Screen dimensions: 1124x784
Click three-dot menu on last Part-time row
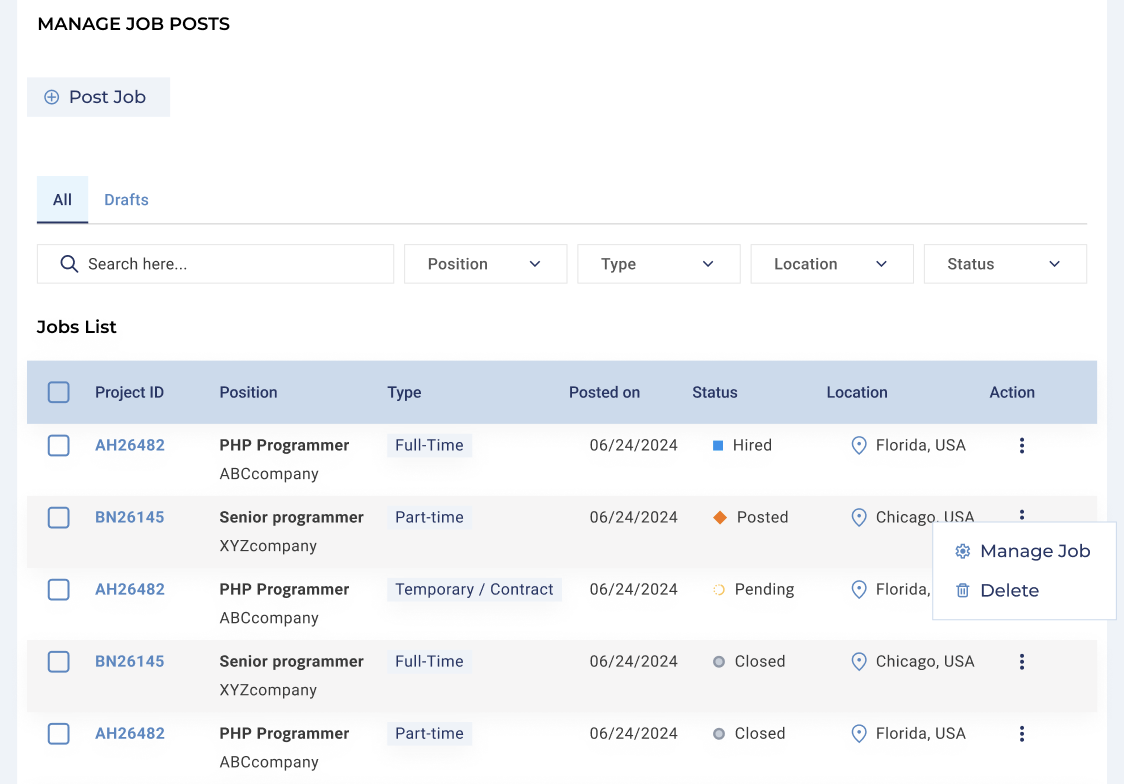tap(1021, 734)
